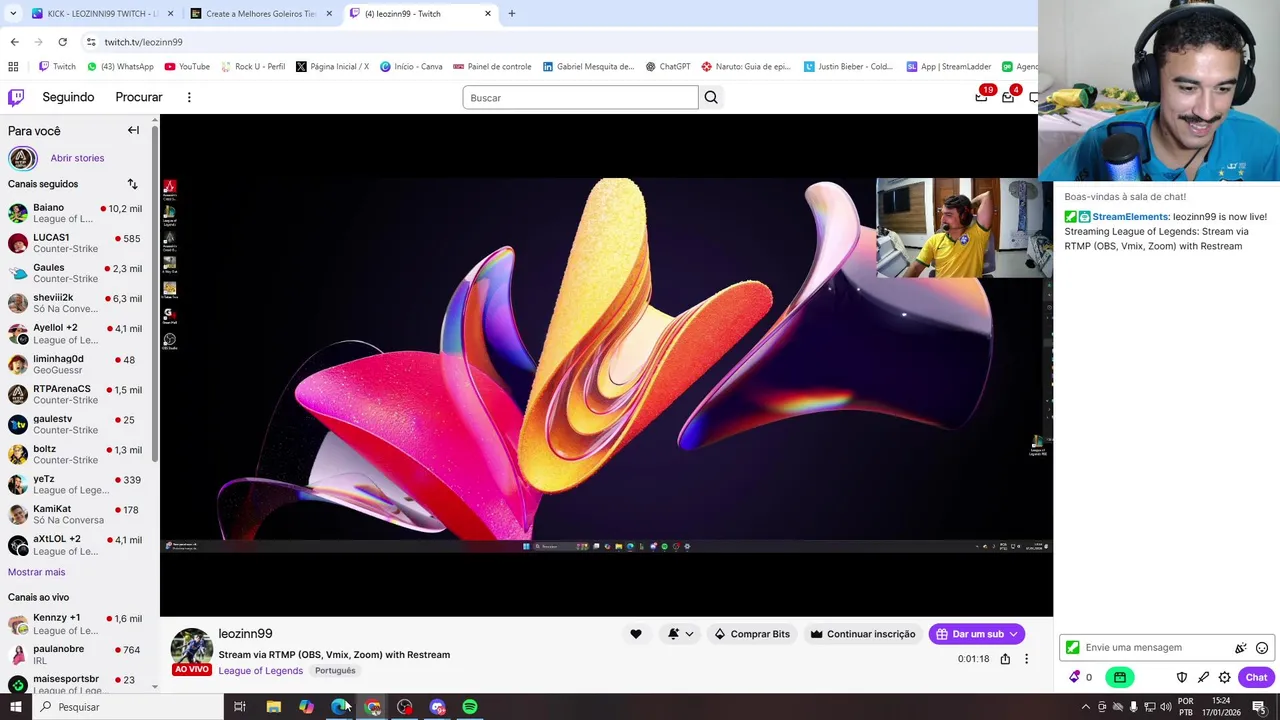1280x720 pixels.
Task: Open Microsoft Edge in the taskbar
Action: coord(340,707)
